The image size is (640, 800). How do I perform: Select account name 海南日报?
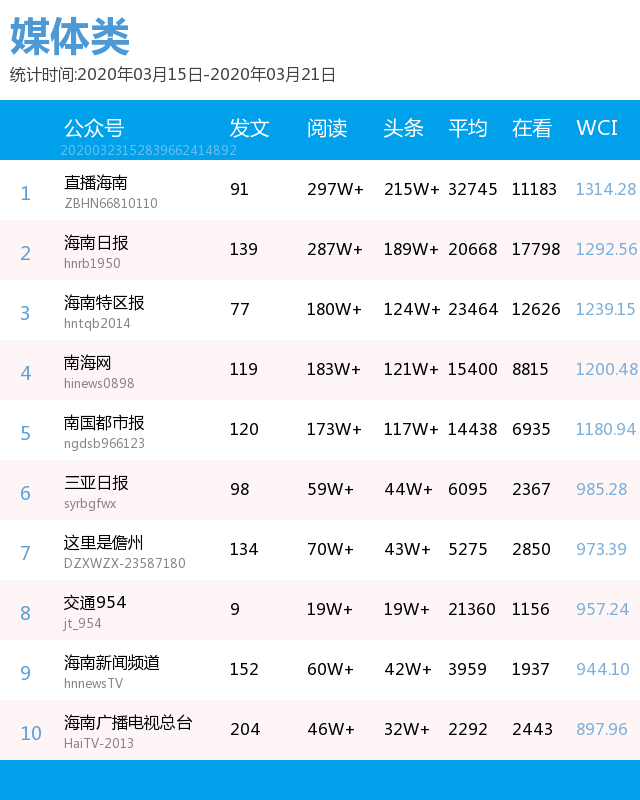(95, 243)
